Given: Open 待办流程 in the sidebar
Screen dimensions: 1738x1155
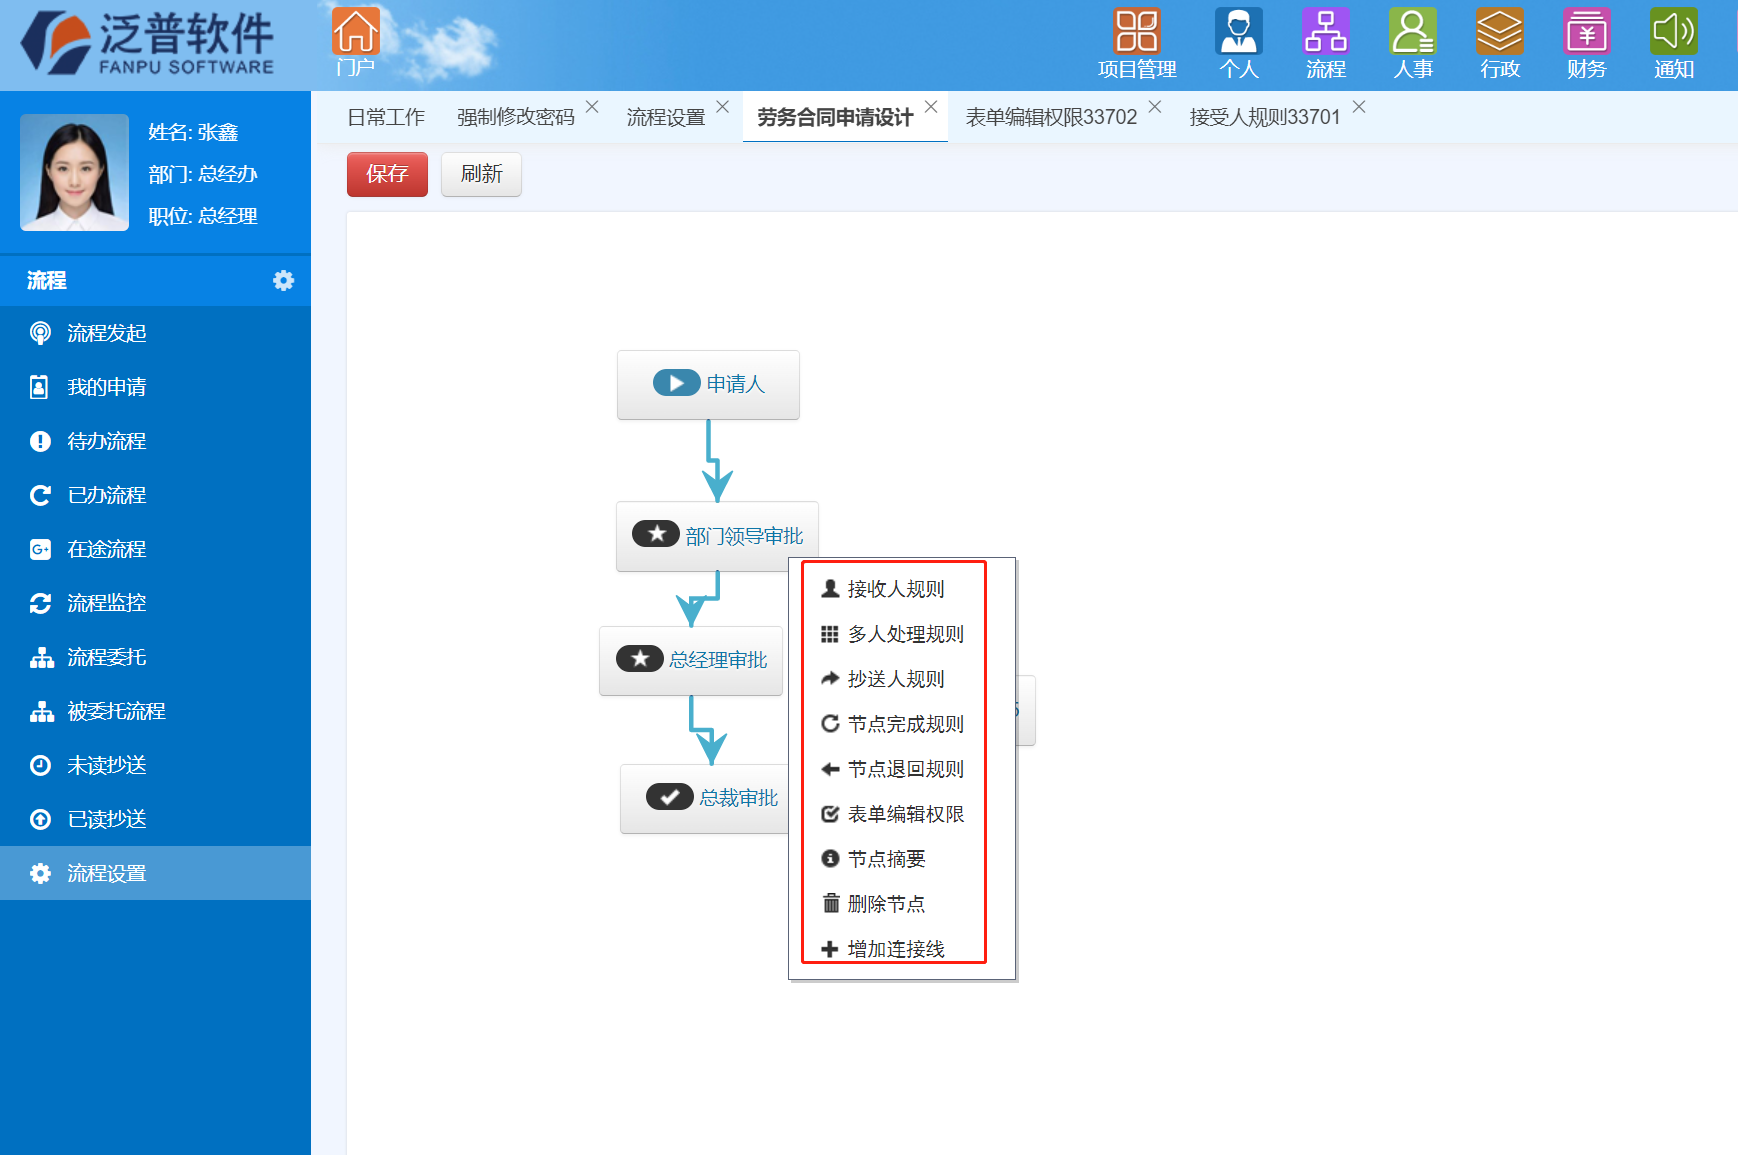Looking at the screenshot, I should pyautogui.click(x=106, y=441).
